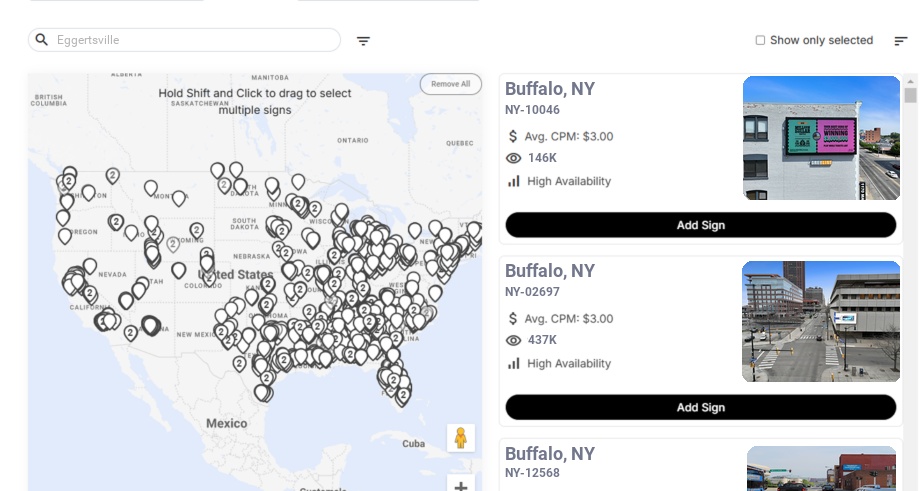Click the availability bars icon for NY-10046
920x491 pixels.
(514, 181)
